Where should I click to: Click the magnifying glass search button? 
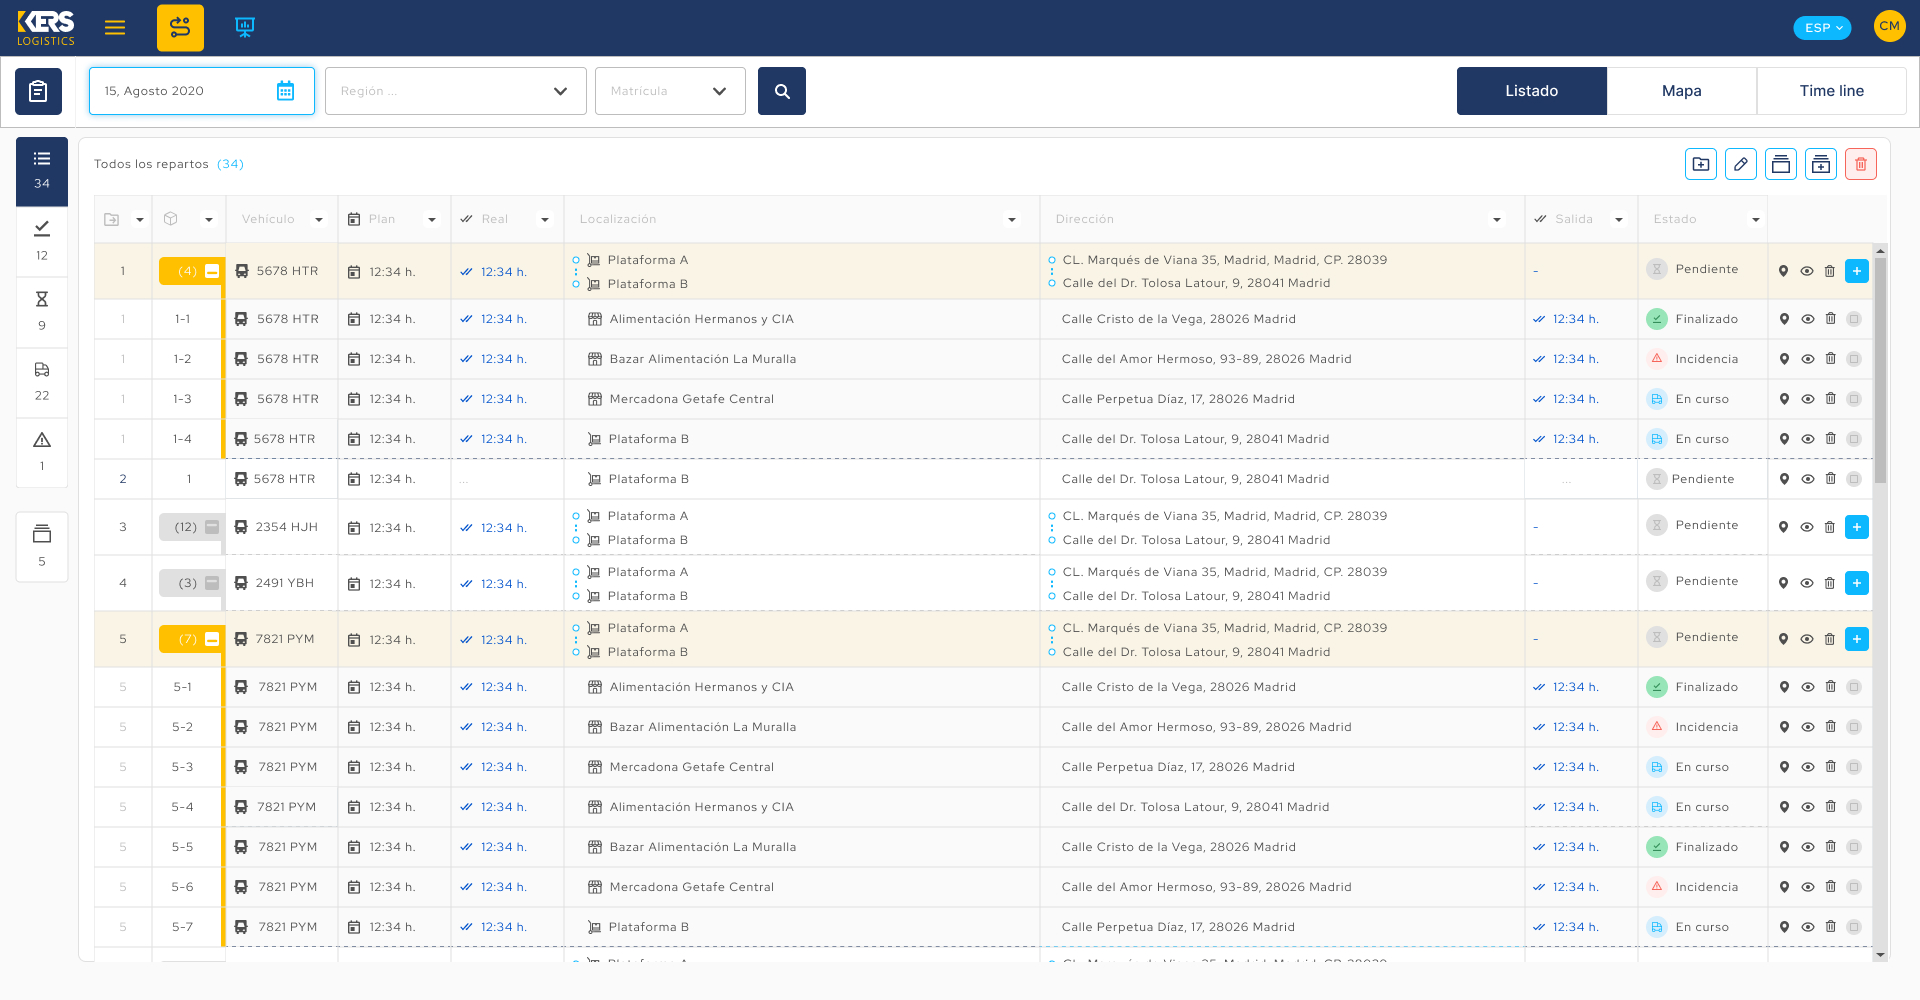pos(782,91)
